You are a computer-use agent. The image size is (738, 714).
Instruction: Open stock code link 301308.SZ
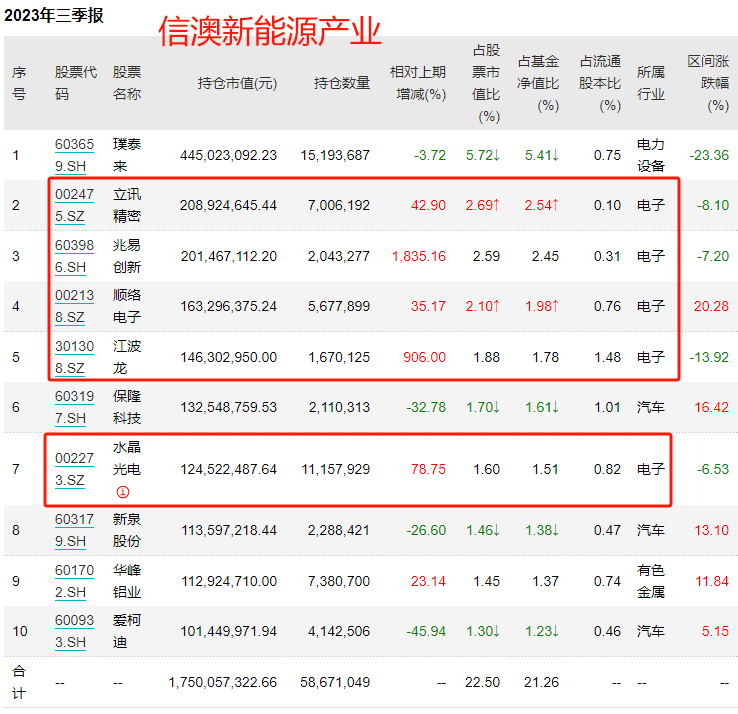coord(74,357)
